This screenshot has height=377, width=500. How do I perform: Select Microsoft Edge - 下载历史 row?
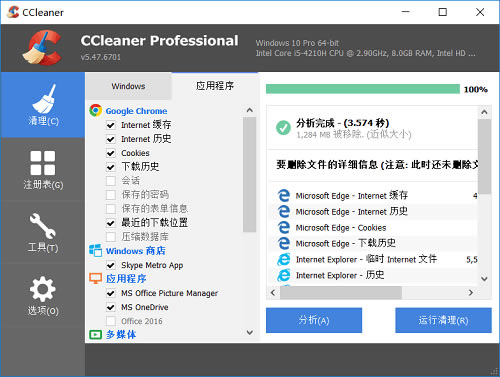coord(373,243)
